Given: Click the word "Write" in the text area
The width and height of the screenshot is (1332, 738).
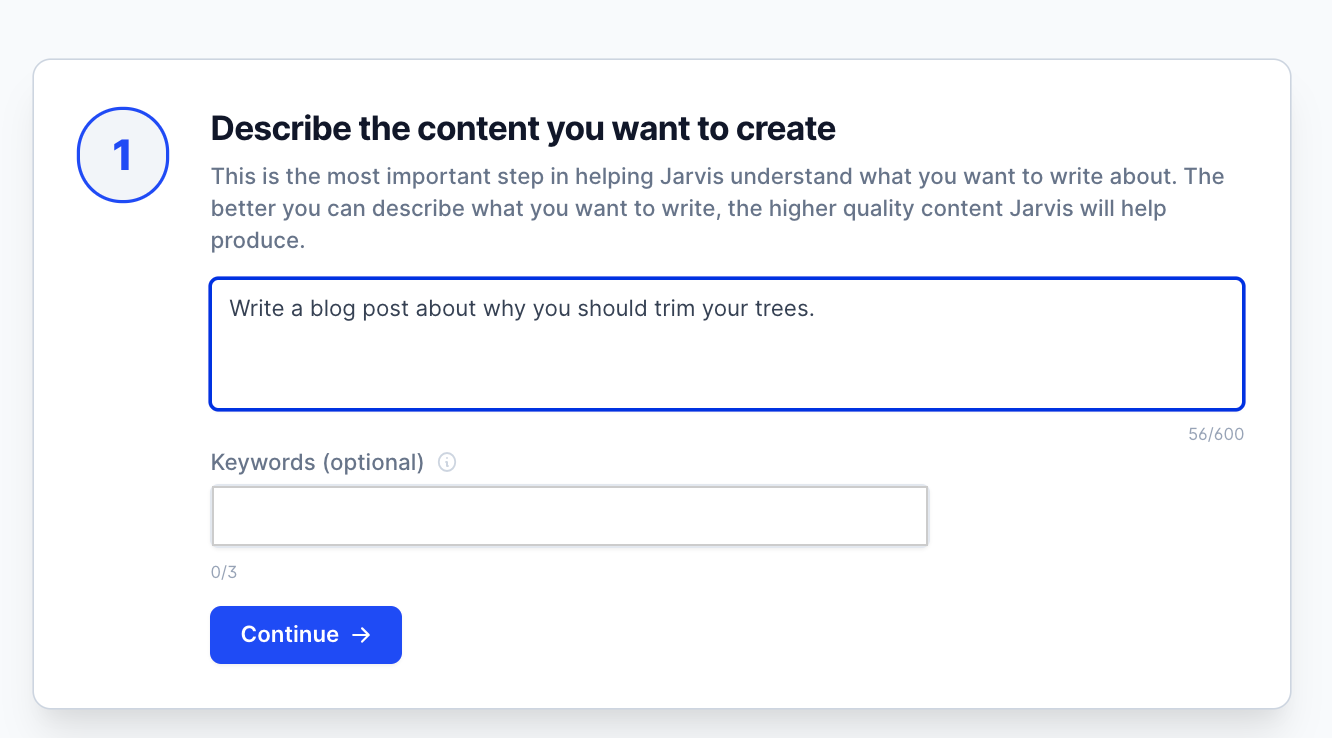Looking at the screenshot, I should click(x=257, y=308).
